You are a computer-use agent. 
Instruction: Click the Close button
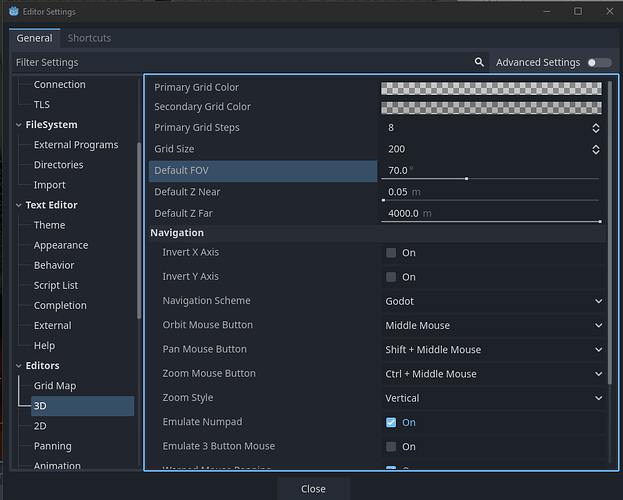tap(313, 488)
